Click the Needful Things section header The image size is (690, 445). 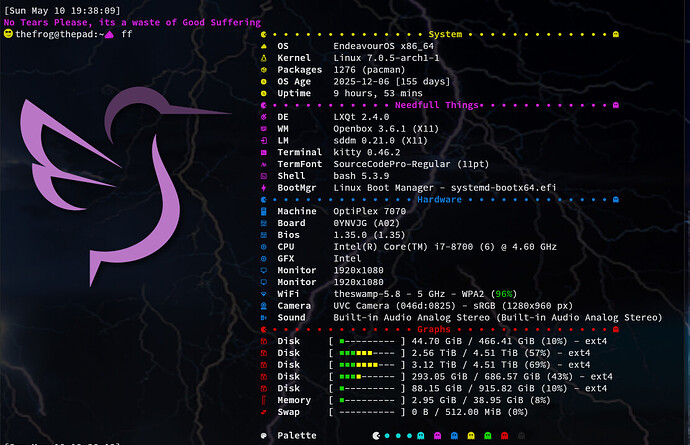[437, 105]
